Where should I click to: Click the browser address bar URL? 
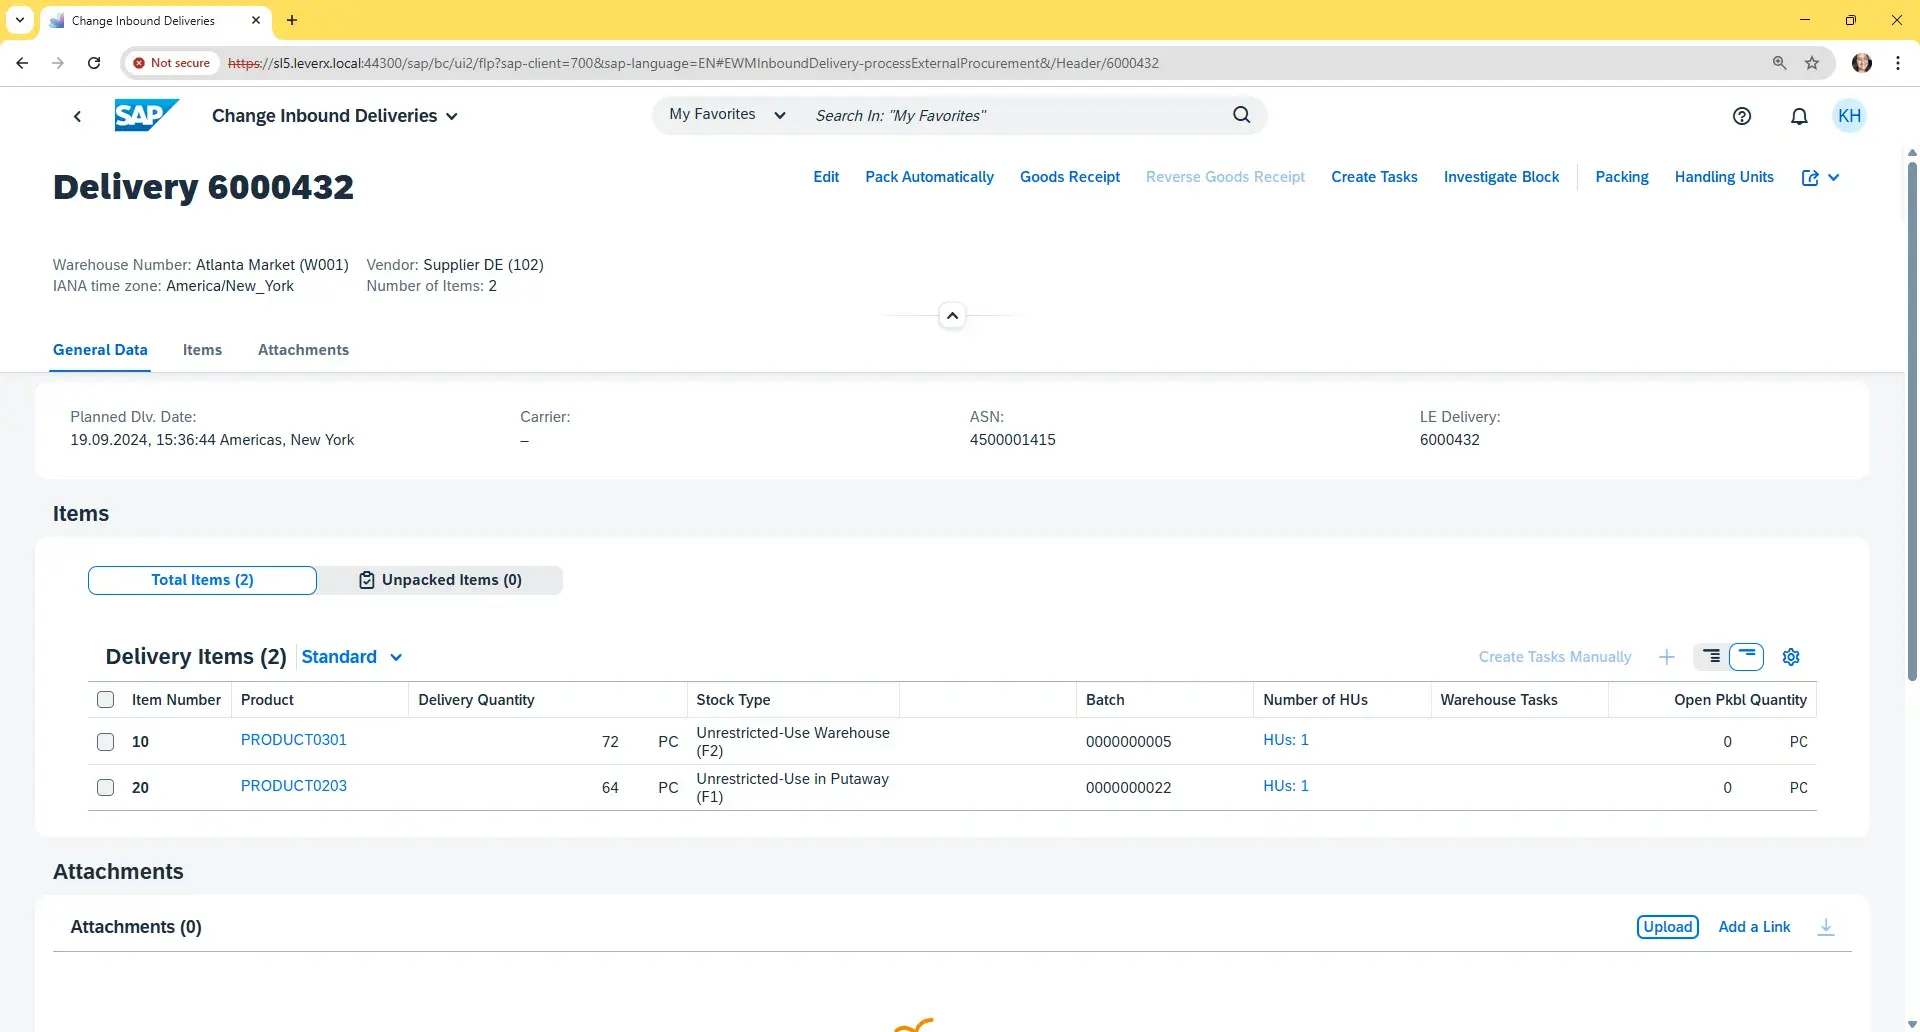(x=693, y=63)
